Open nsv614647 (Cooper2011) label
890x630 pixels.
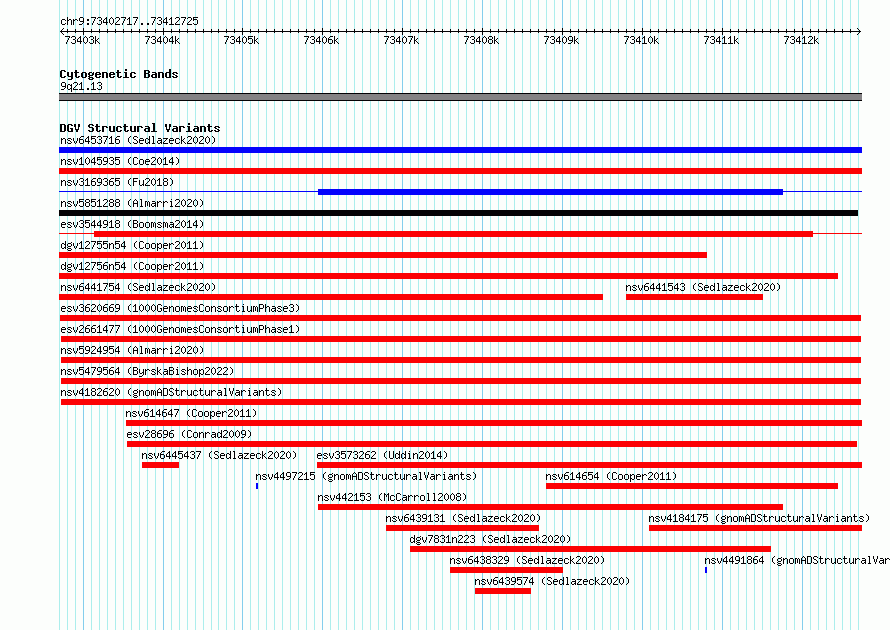(191, 413)
